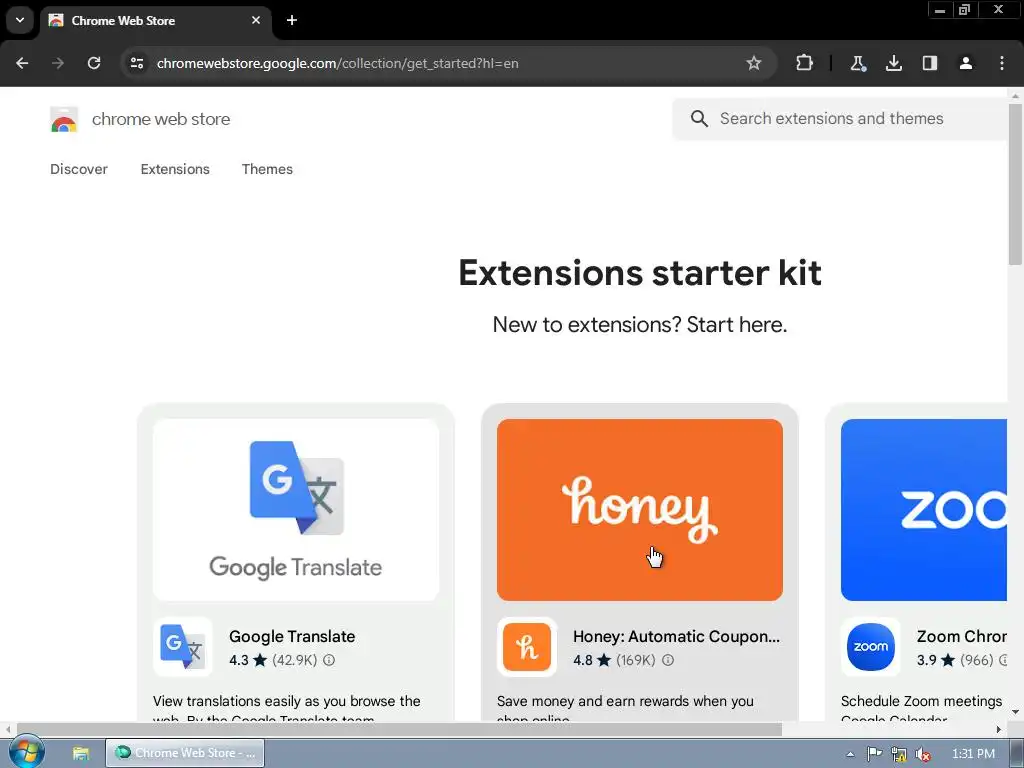The width and height of the screenshot is (1024, 768).
Task: Reload the Chrome Web Store page
Action: pos(94,63)
